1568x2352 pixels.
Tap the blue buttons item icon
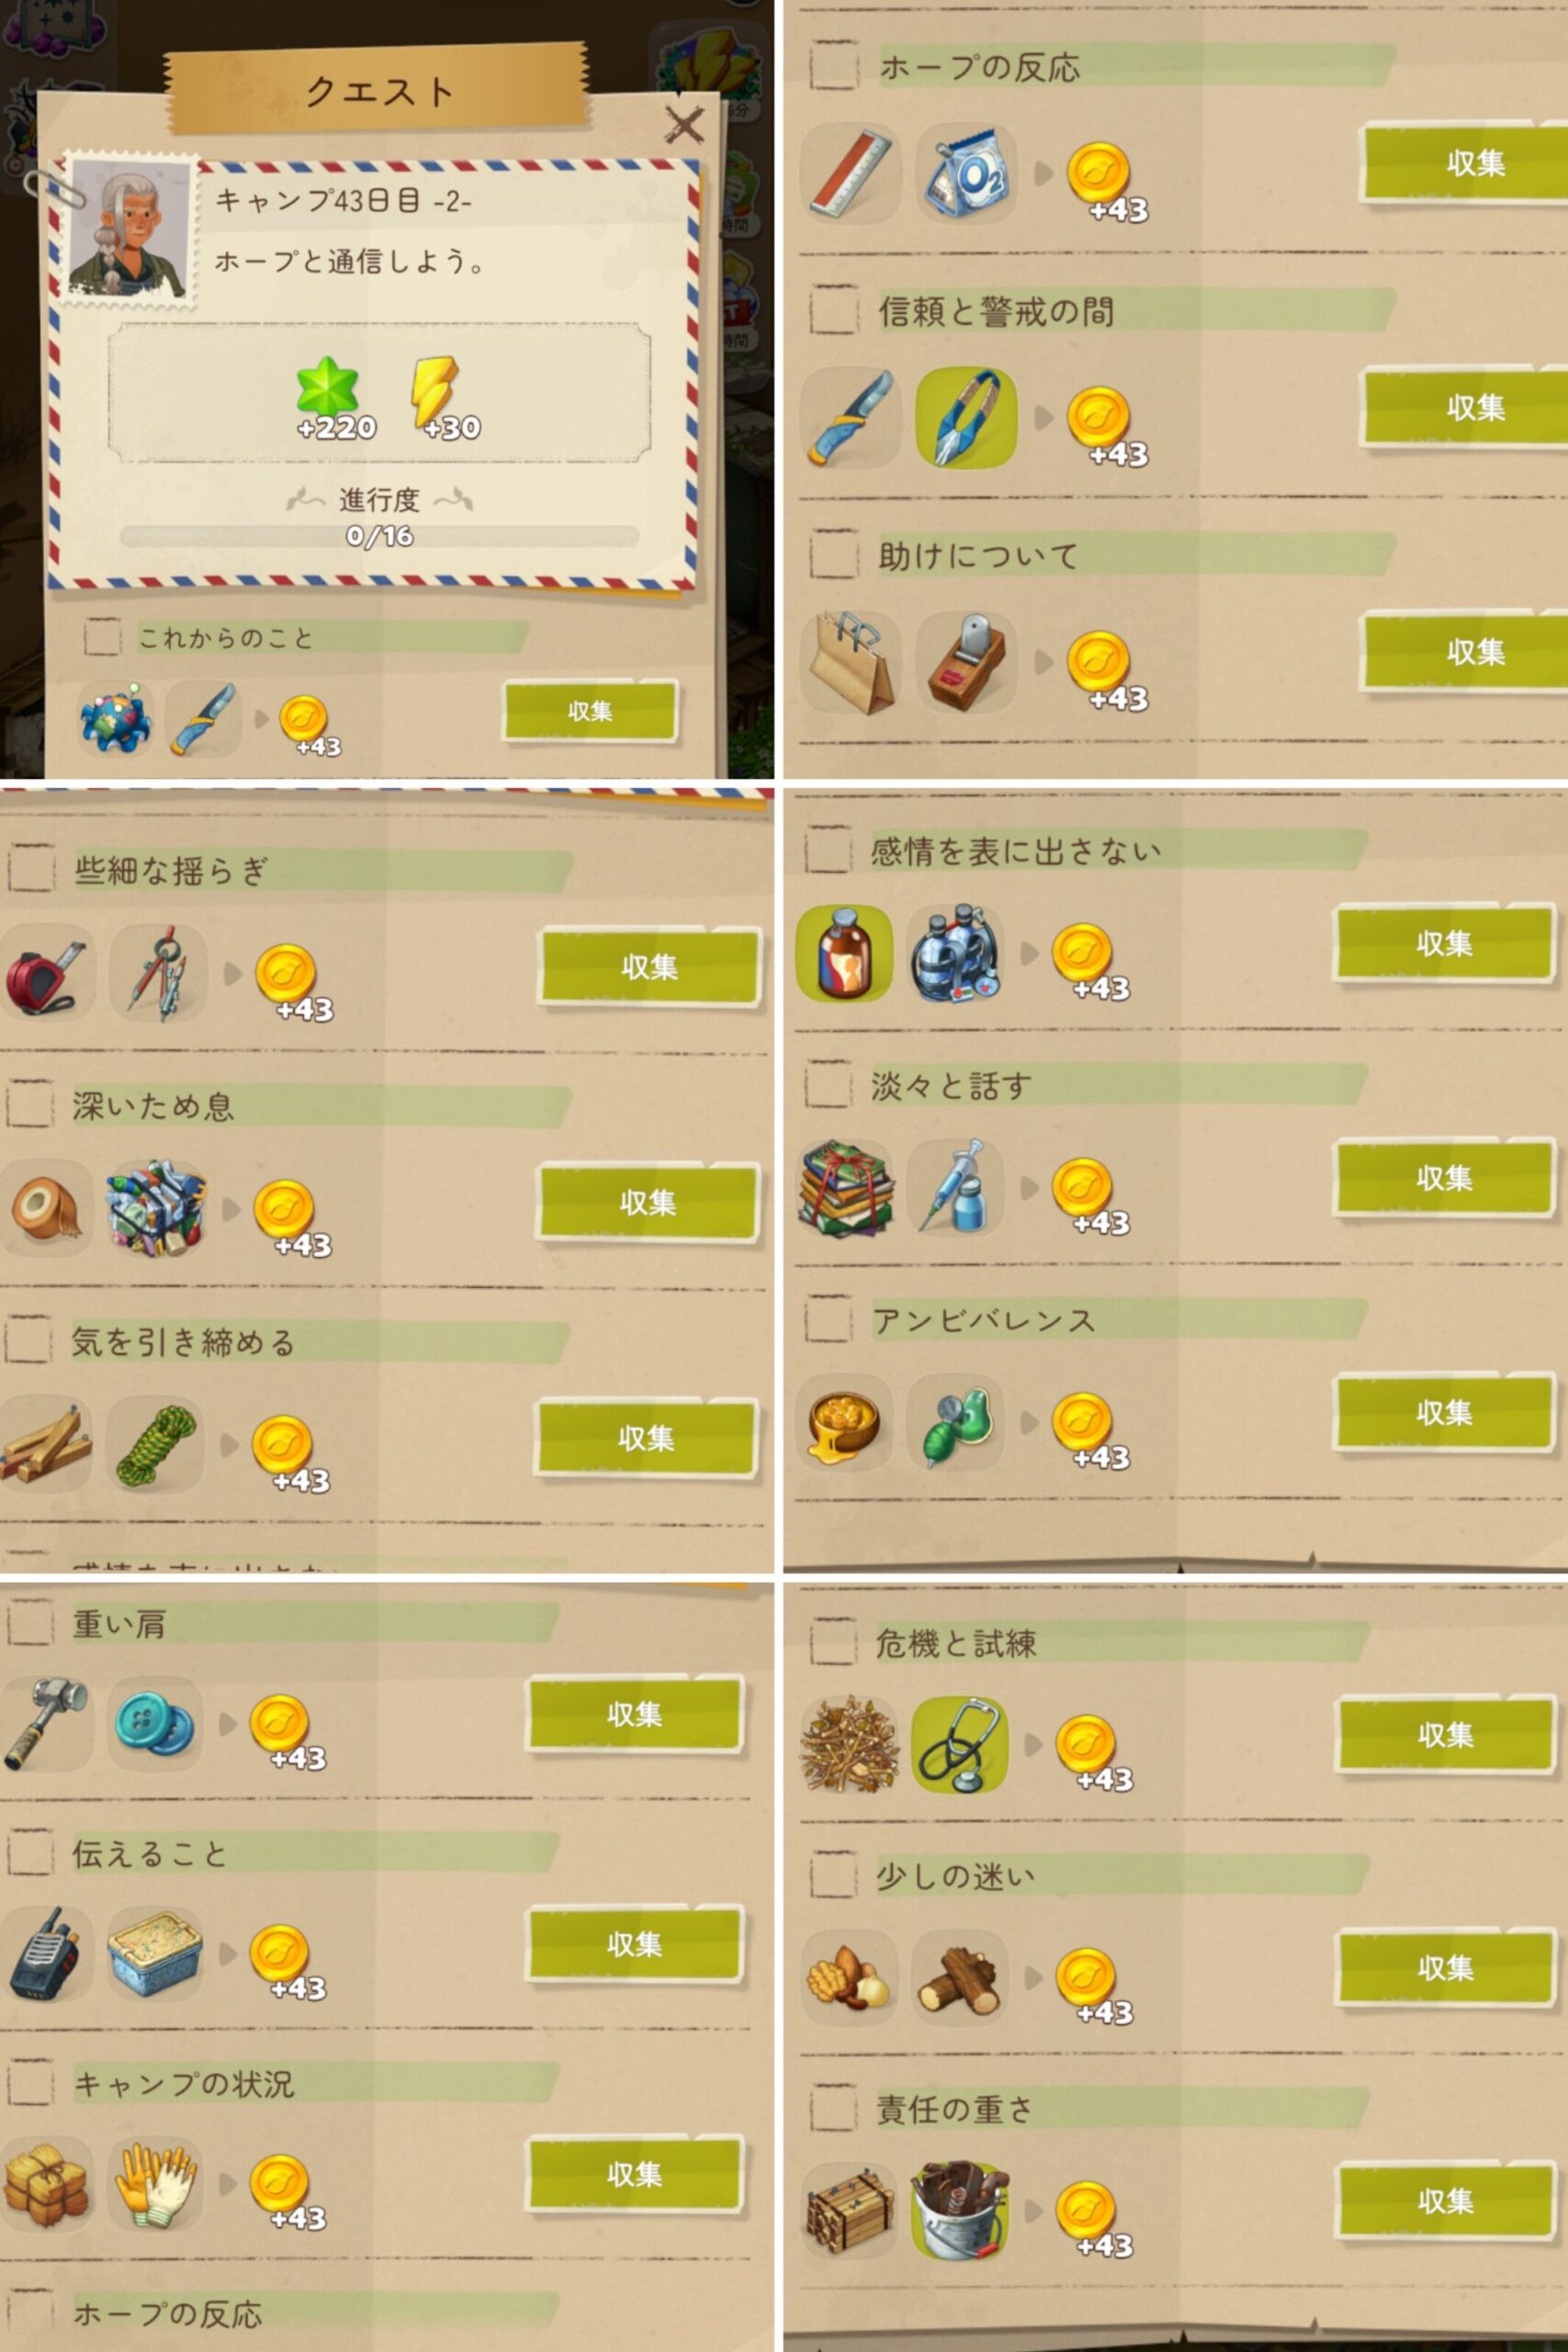pyautogui.click(x=155, y=1723)
